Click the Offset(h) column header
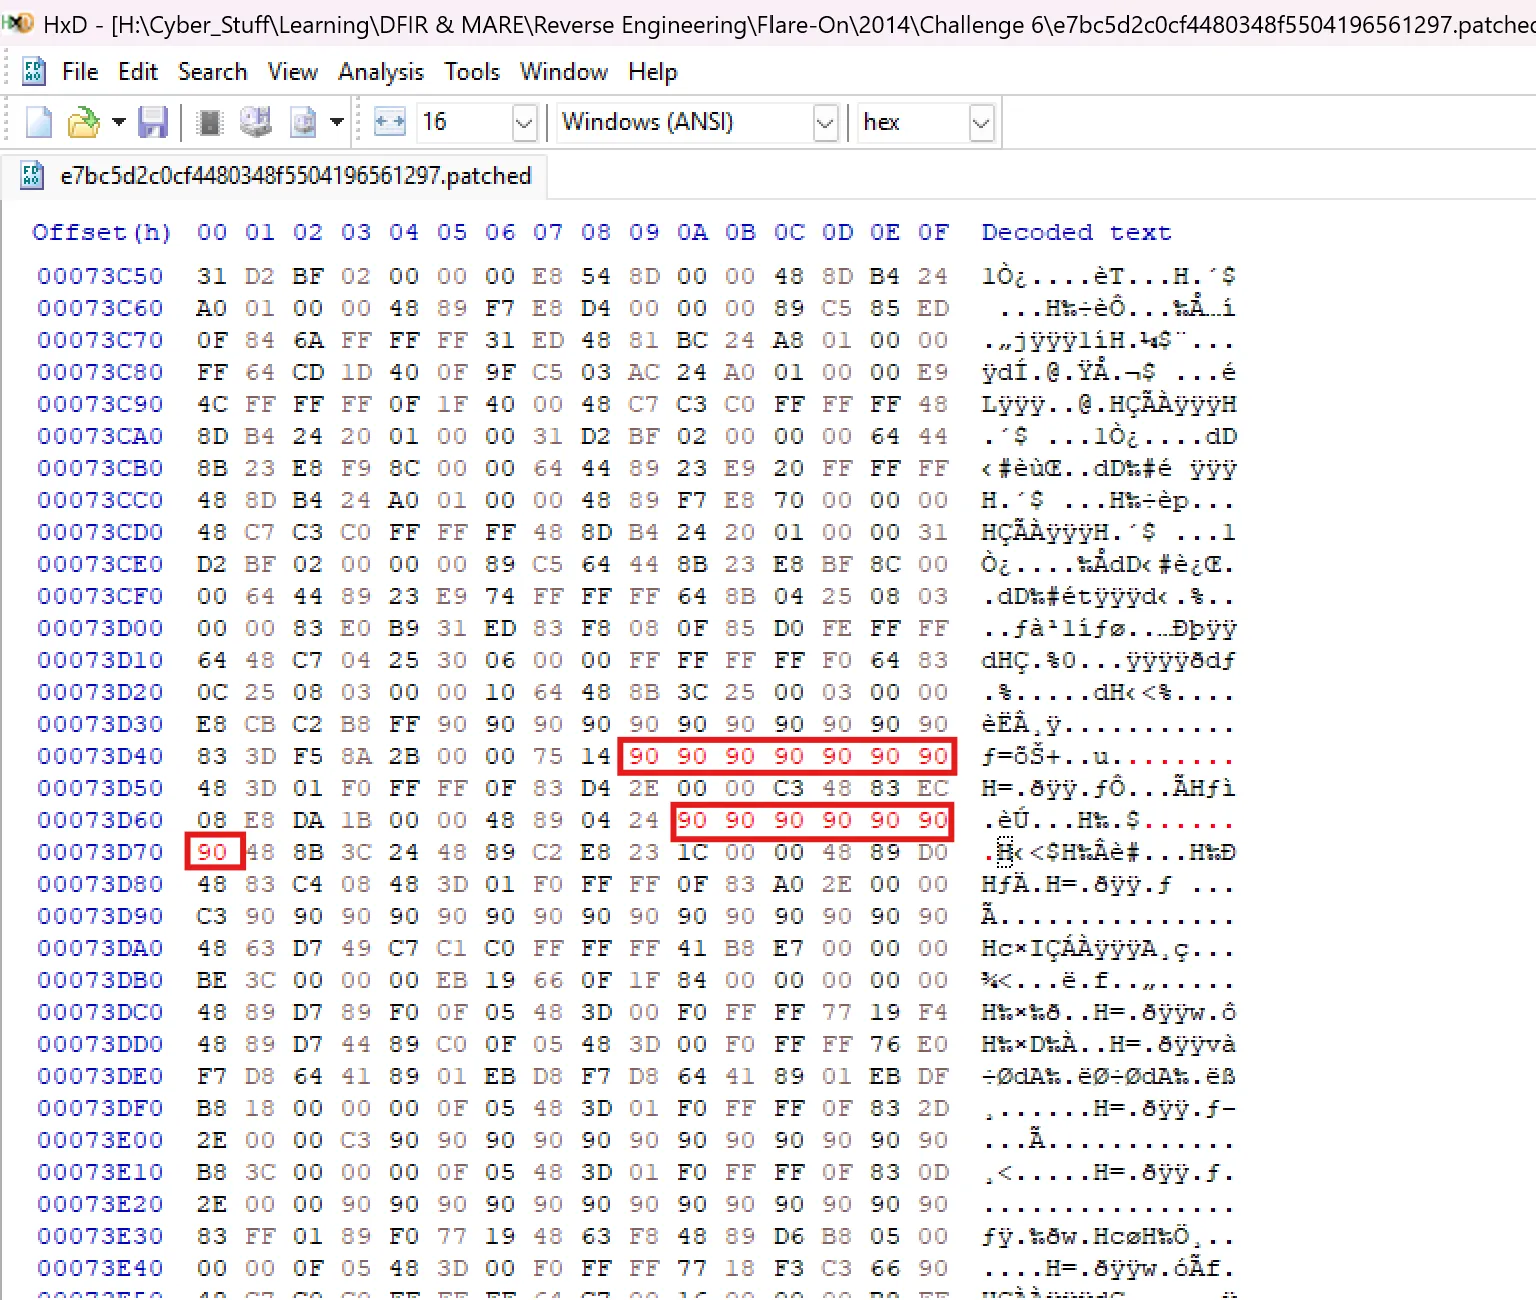 (101, 232)
